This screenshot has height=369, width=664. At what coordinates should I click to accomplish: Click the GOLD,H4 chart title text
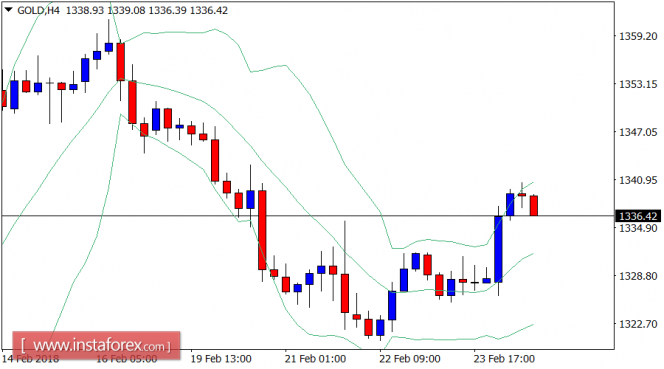click(x=38, y=10)
